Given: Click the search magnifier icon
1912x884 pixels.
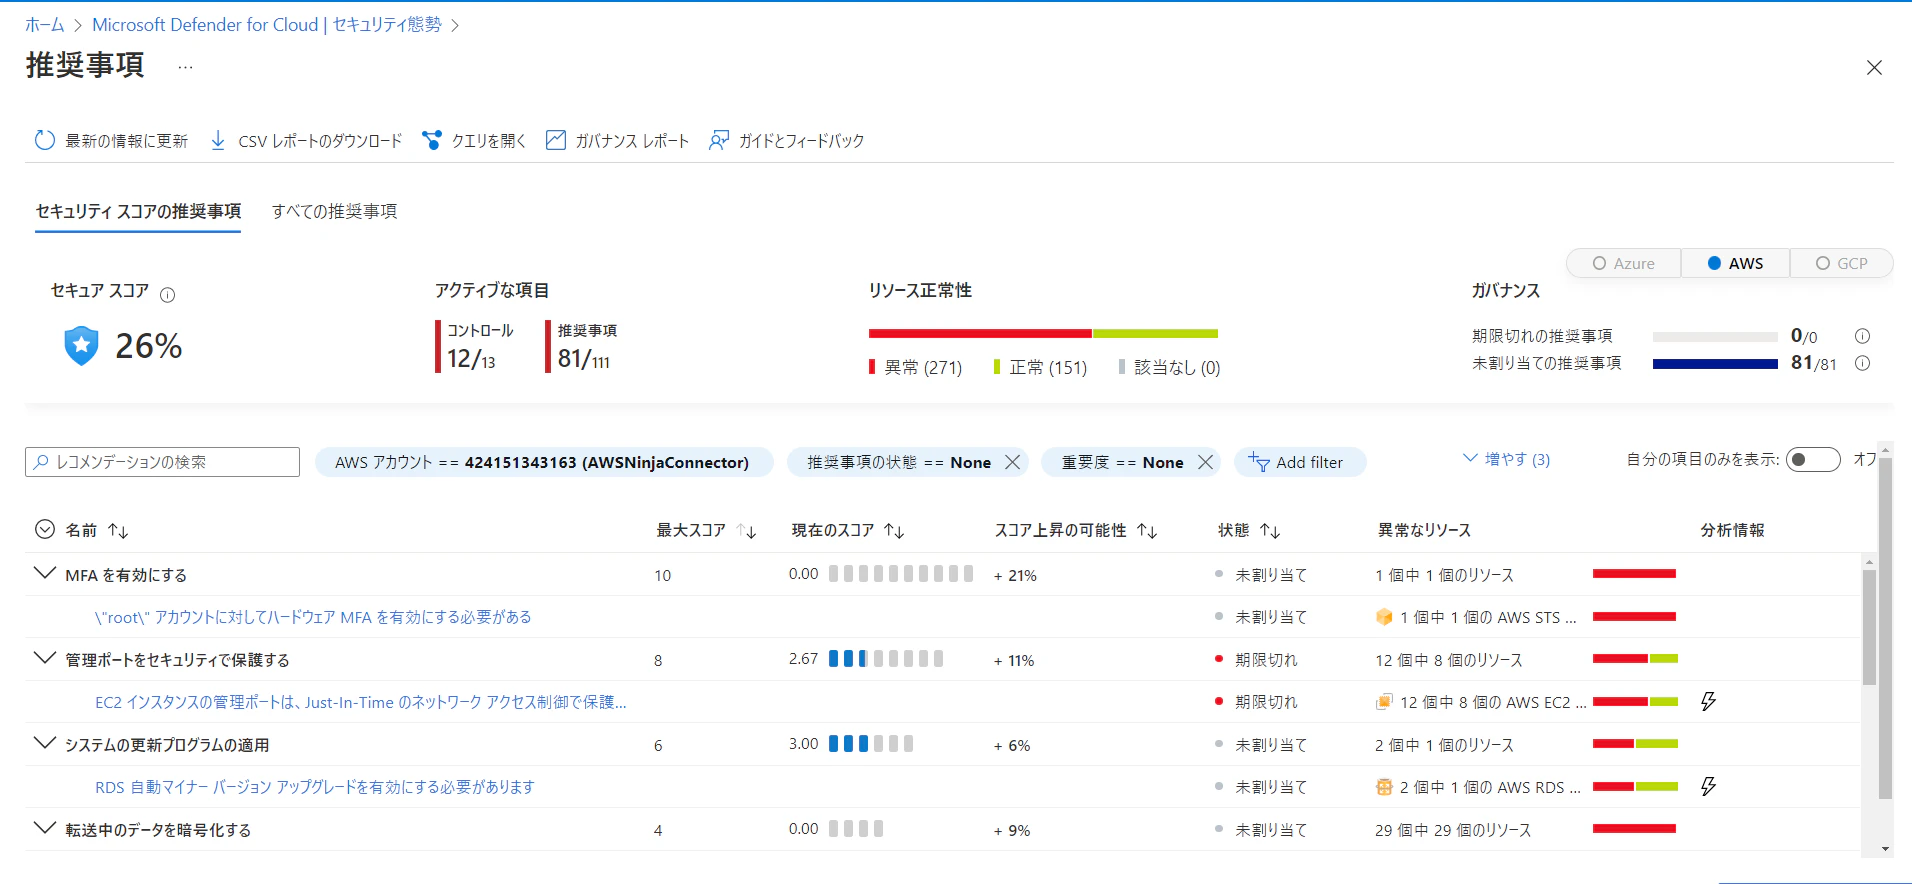Looking at the screenshot, I should pos(41,462).
